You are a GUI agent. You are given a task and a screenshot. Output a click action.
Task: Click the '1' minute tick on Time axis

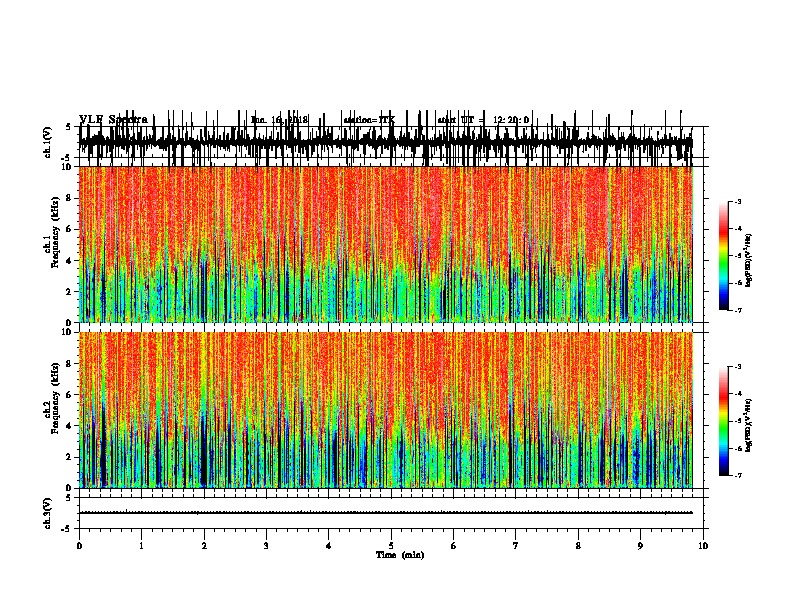[x=141, y=546]
